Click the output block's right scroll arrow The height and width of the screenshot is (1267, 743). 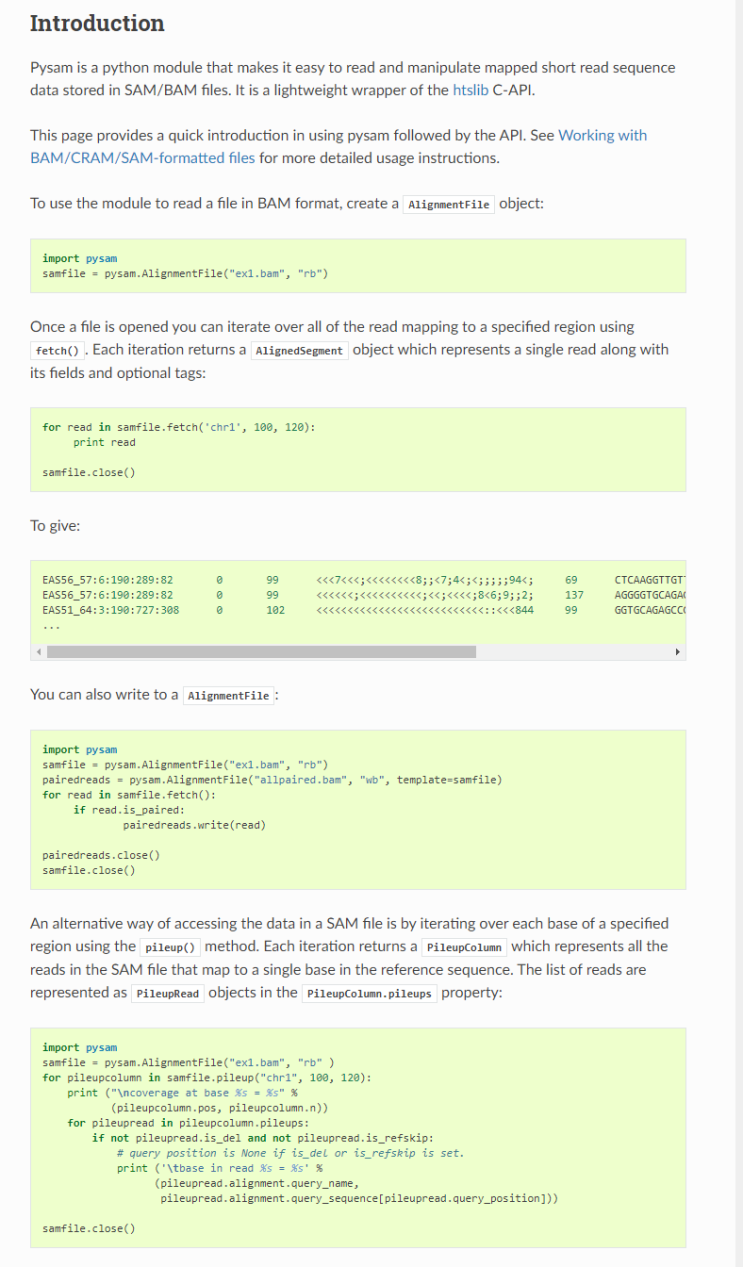click(x=677, y=652)
